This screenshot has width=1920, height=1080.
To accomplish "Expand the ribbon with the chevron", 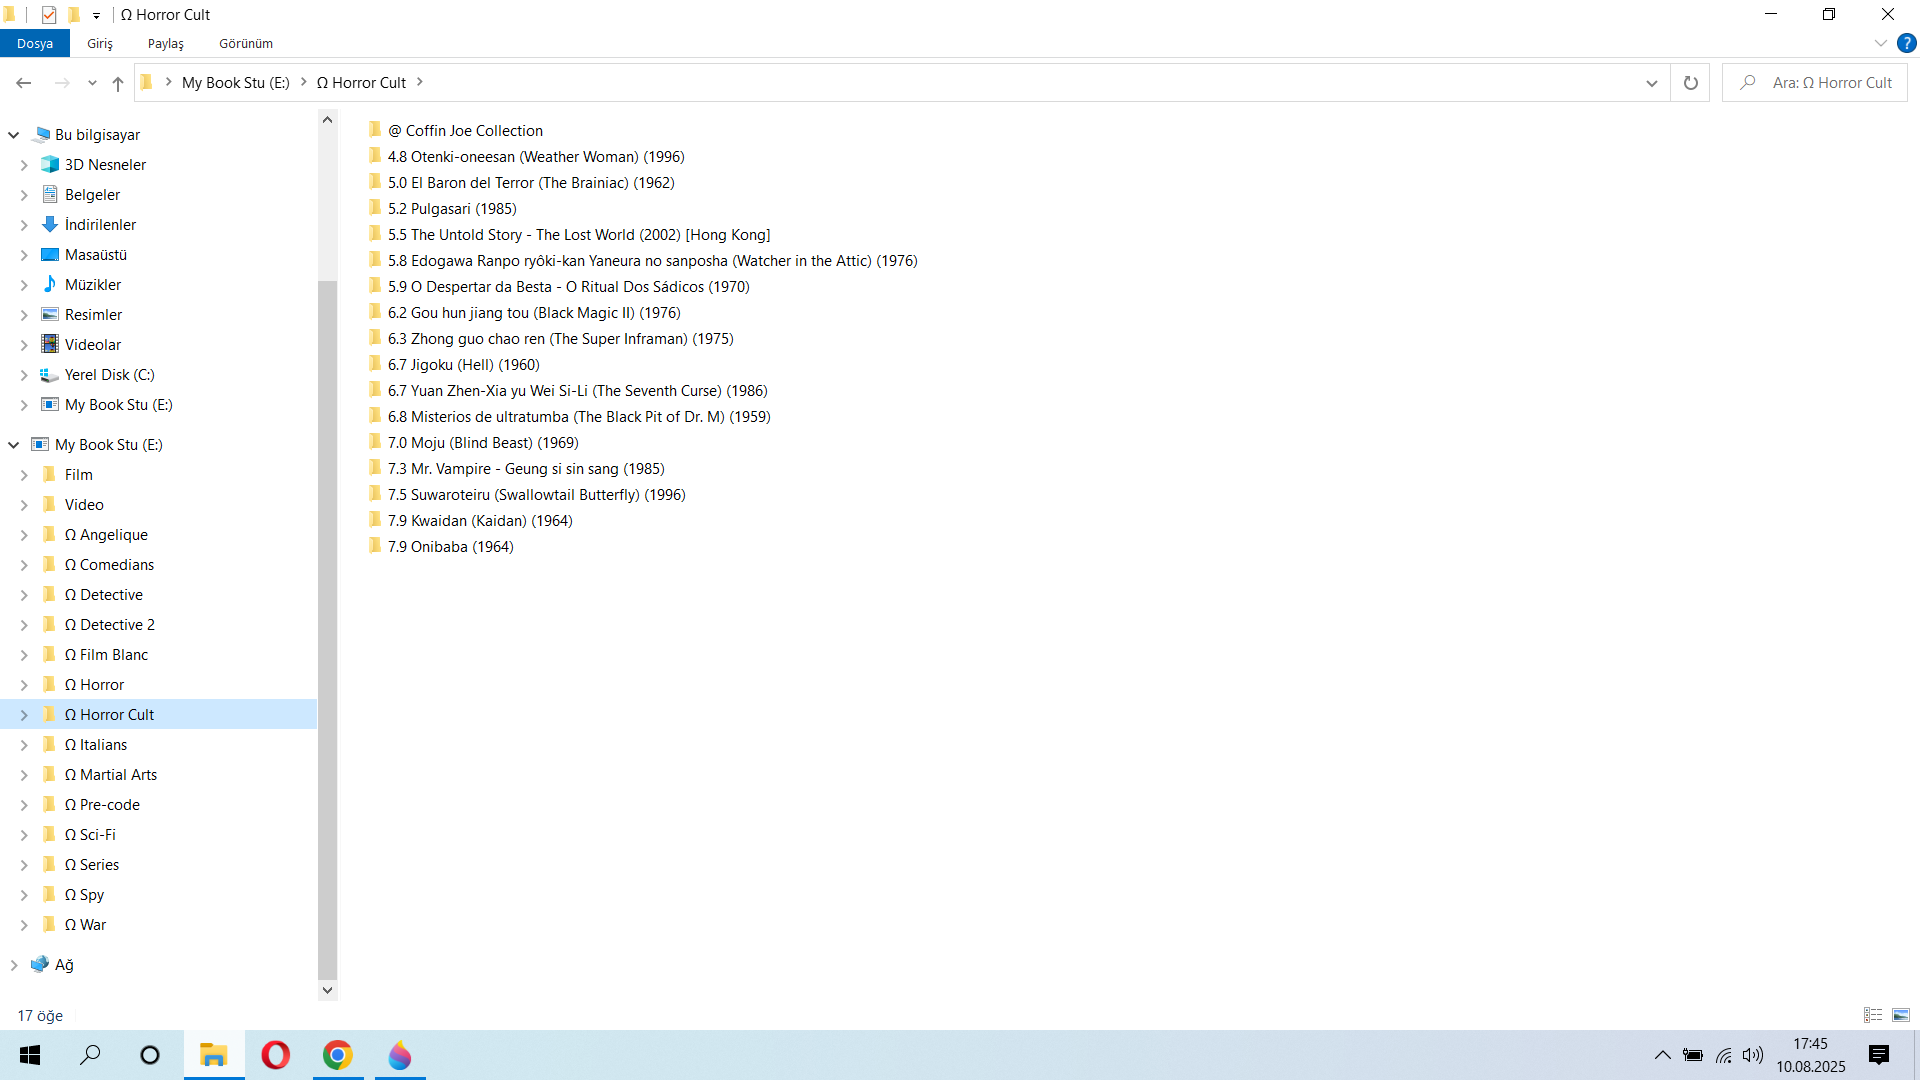I will 1880,43.
